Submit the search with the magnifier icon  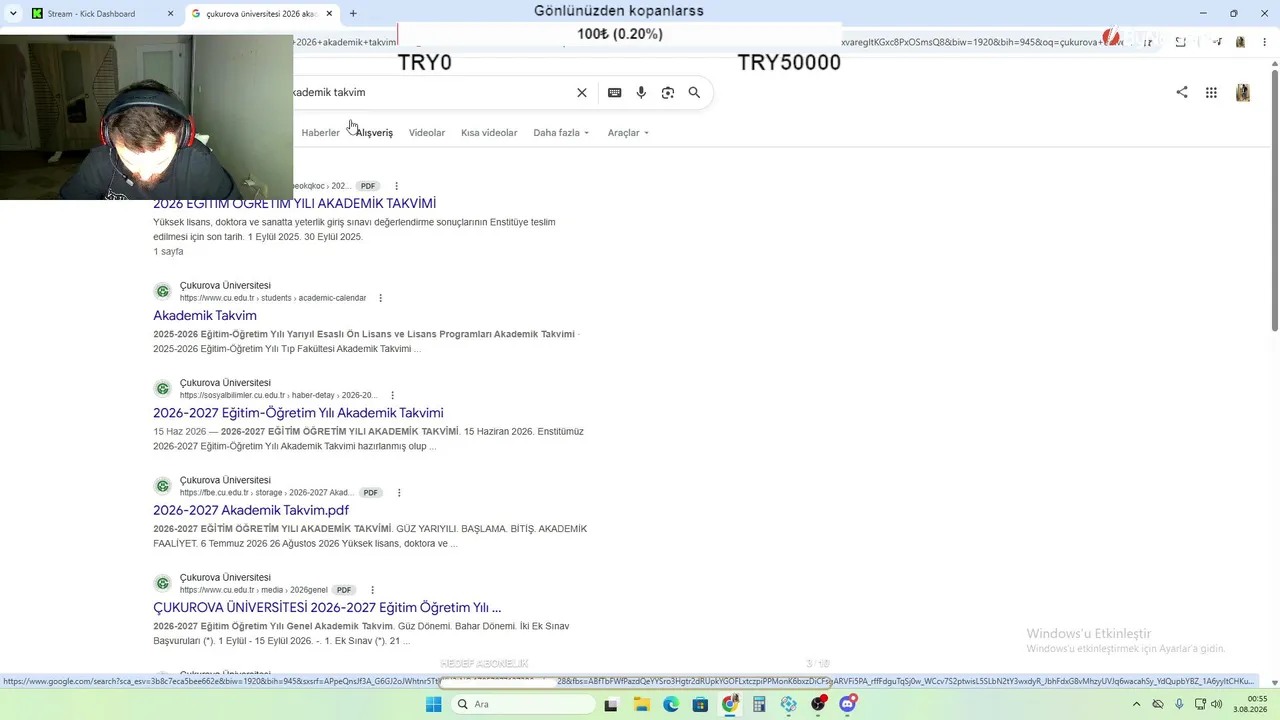pos(694,93)
